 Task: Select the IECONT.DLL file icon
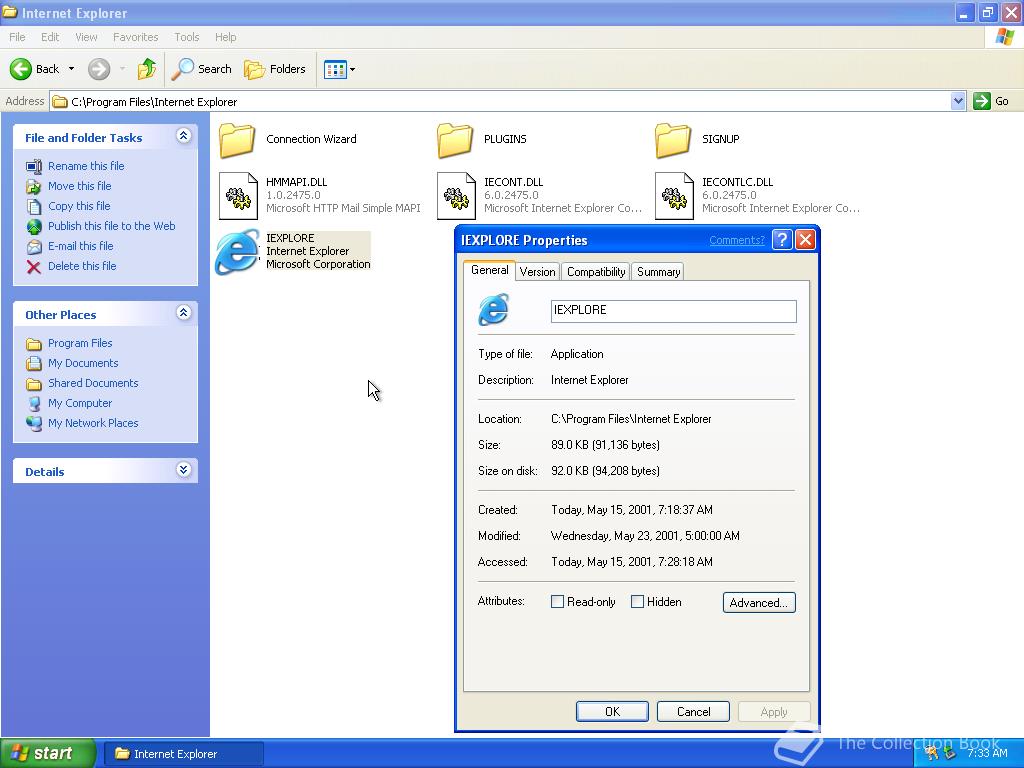(456, 196)
